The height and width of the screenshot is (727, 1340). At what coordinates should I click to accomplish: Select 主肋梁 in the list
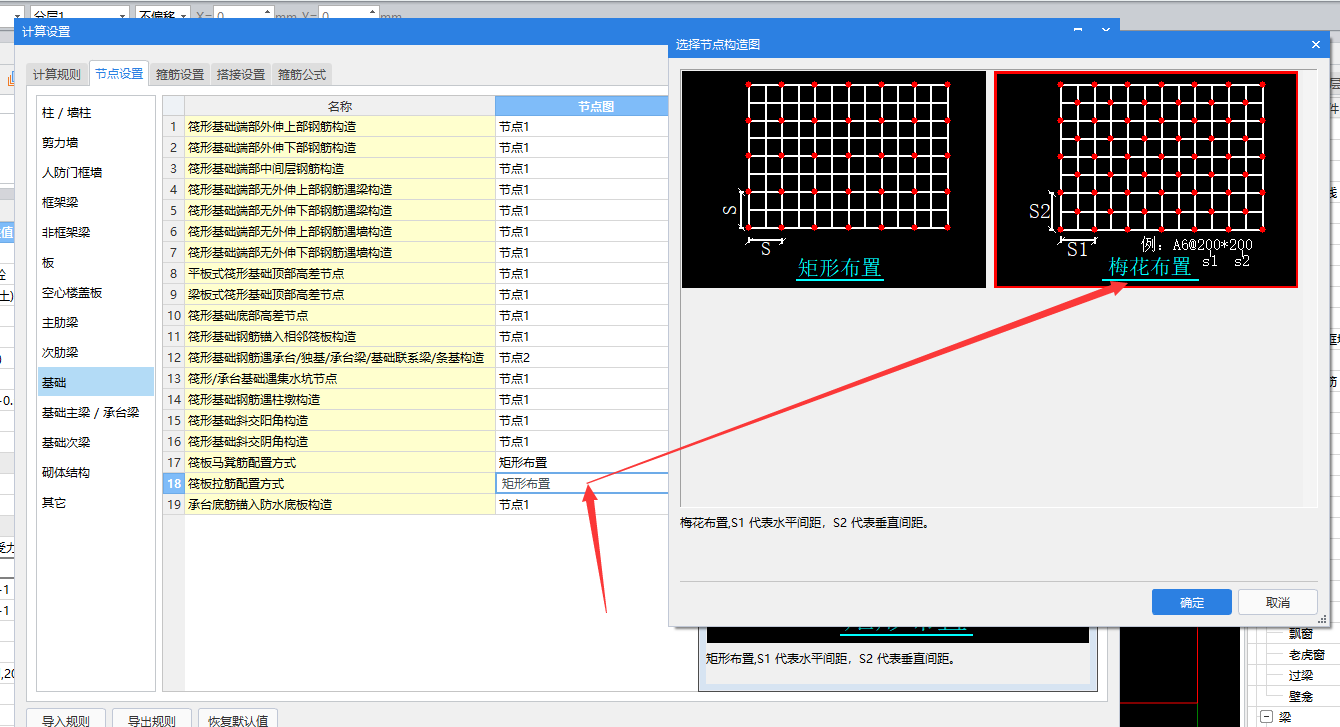(x=95, y=323)
